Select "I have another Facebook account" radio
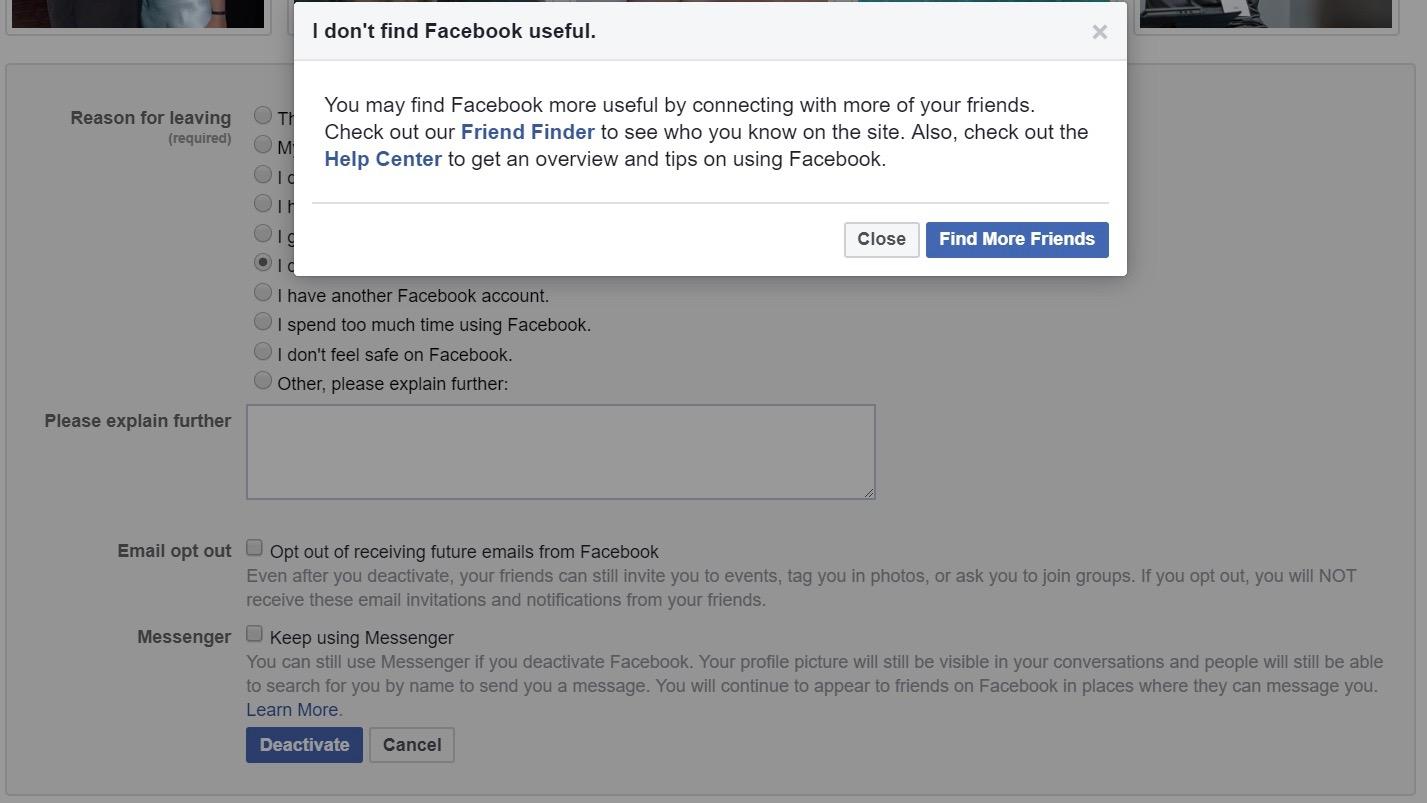 [x=263, y=293]
